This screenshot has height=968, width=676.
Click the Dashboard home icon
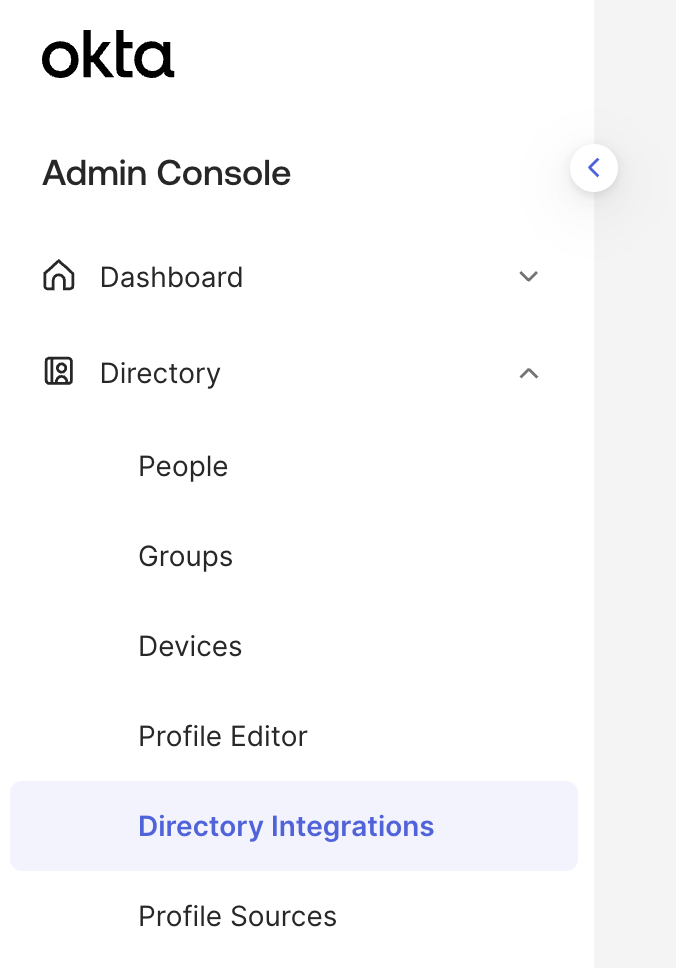(x=59, y=275)
